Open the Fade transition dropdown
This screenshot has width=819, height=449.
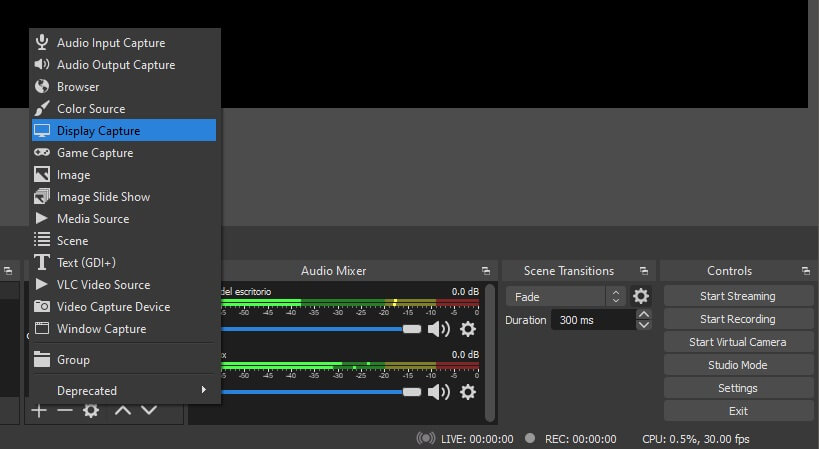click(x=565, y=297)
